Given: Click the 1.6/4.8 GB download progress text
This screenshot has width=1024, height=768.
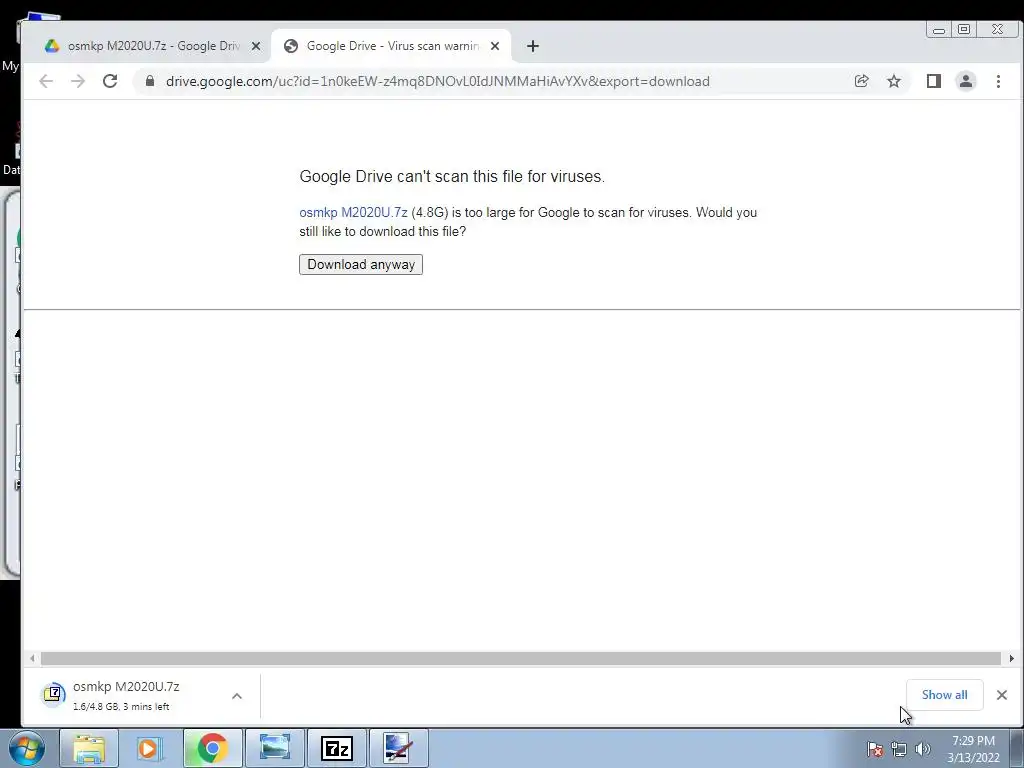Looking at the screenshot, I should click(121, 707).
